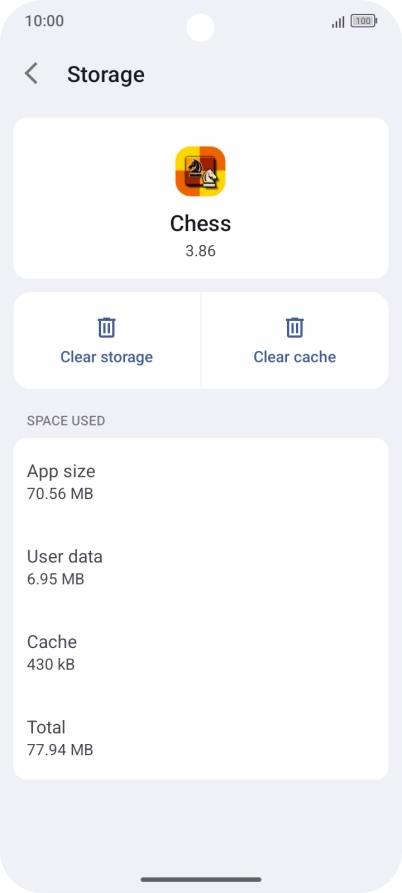The width and height of the screenshot is (402, 893).
Task: Tap the Clear cache trash icon
Action: point(294,327)
